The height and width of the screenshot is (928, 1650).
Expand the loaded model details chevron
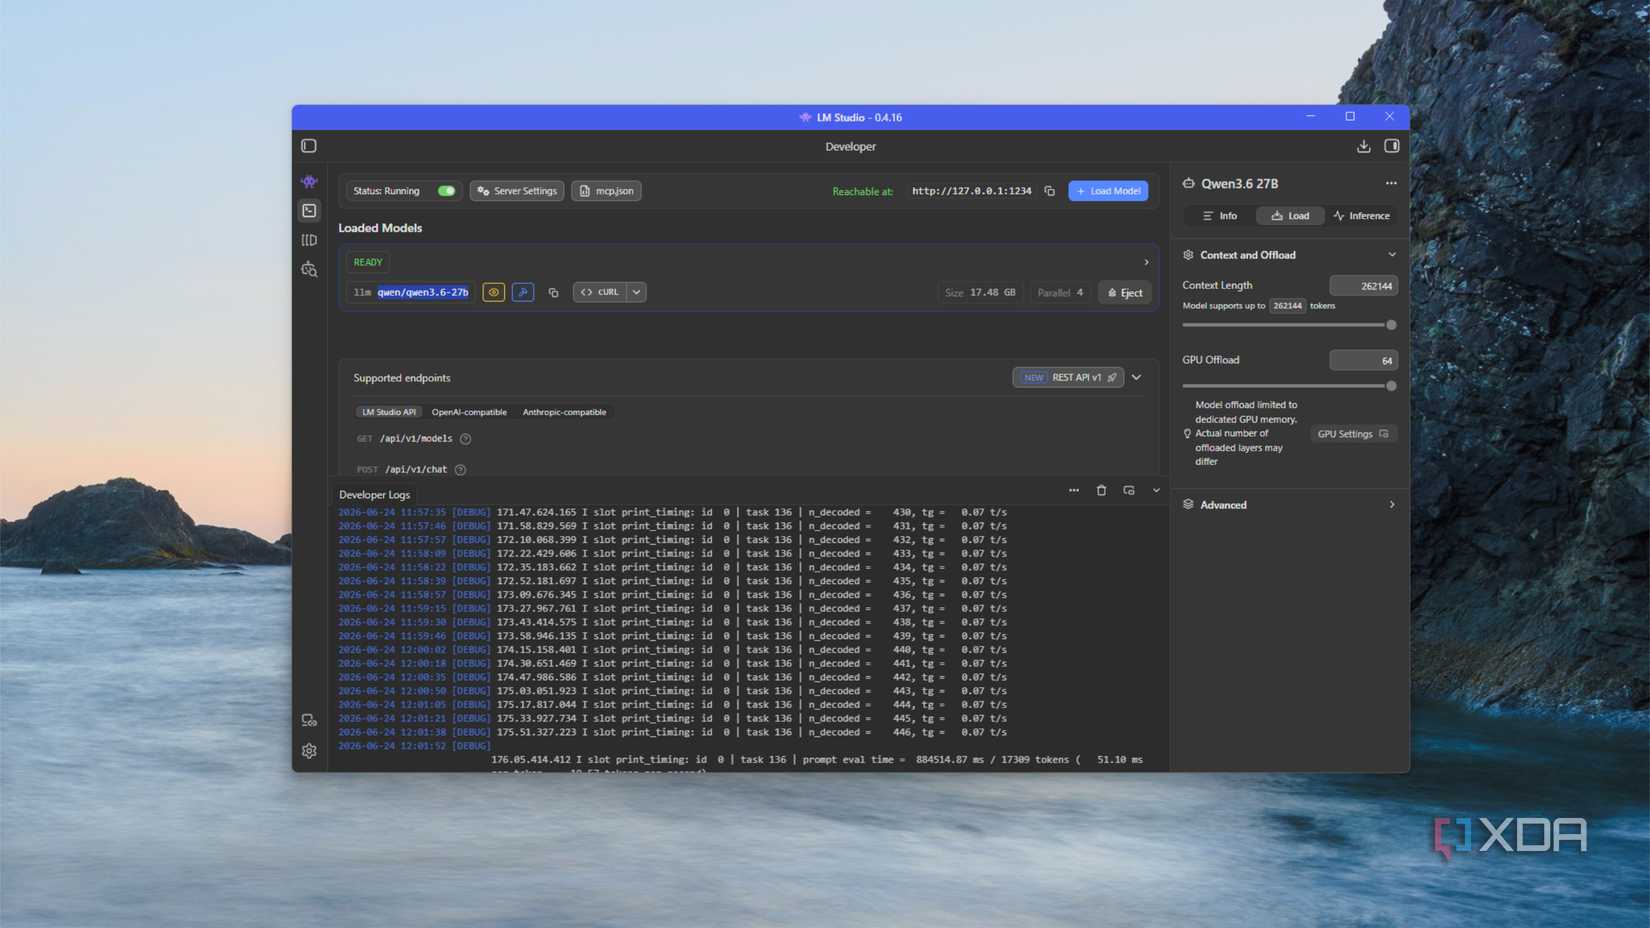(x=1146, y=262)
